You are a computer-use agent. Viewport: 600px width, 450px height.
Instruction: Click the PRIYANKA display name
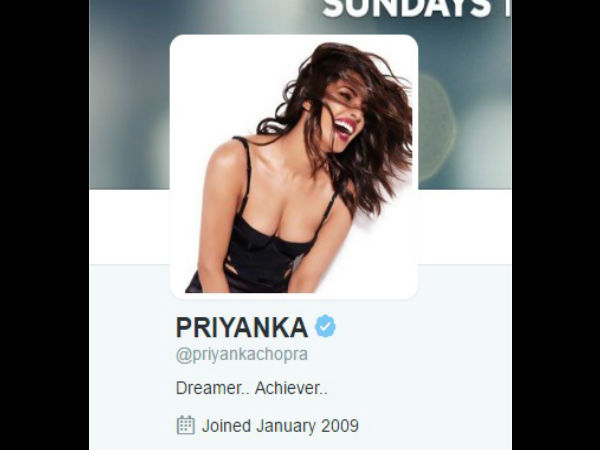pos(241,327)
